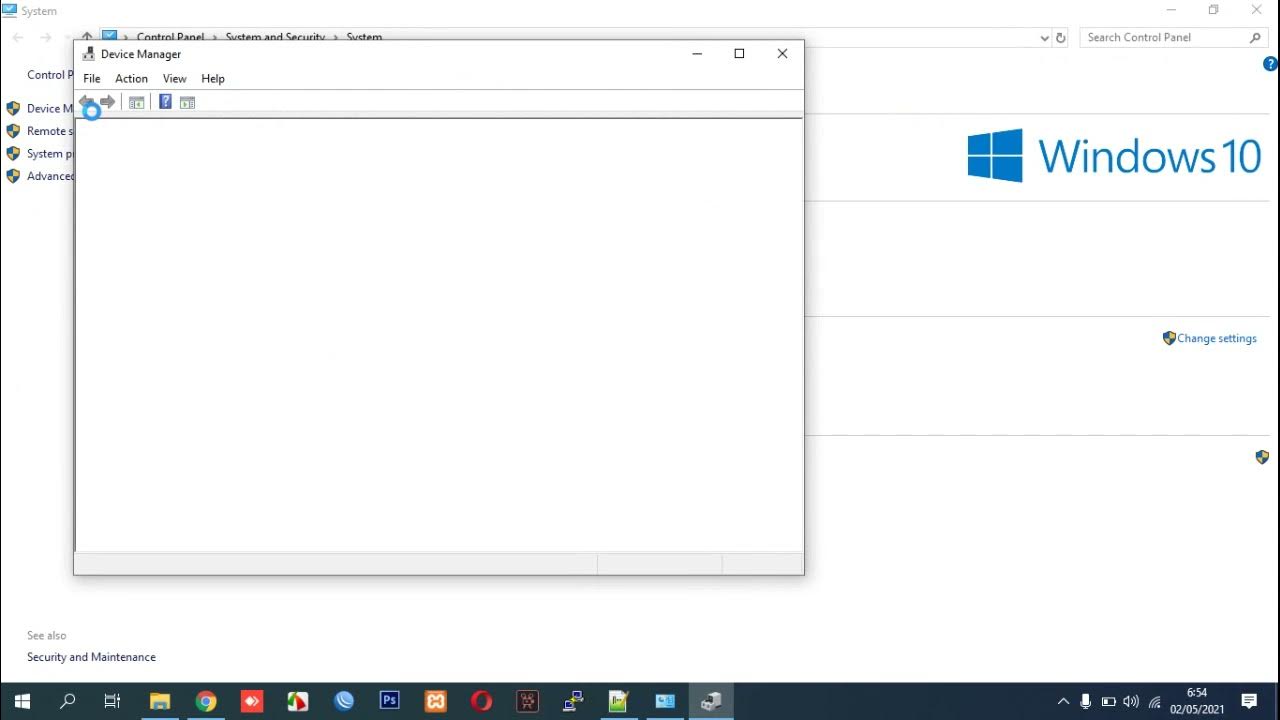
Task: Open the Action menu in Device Manager
Action: click(131, 78)
